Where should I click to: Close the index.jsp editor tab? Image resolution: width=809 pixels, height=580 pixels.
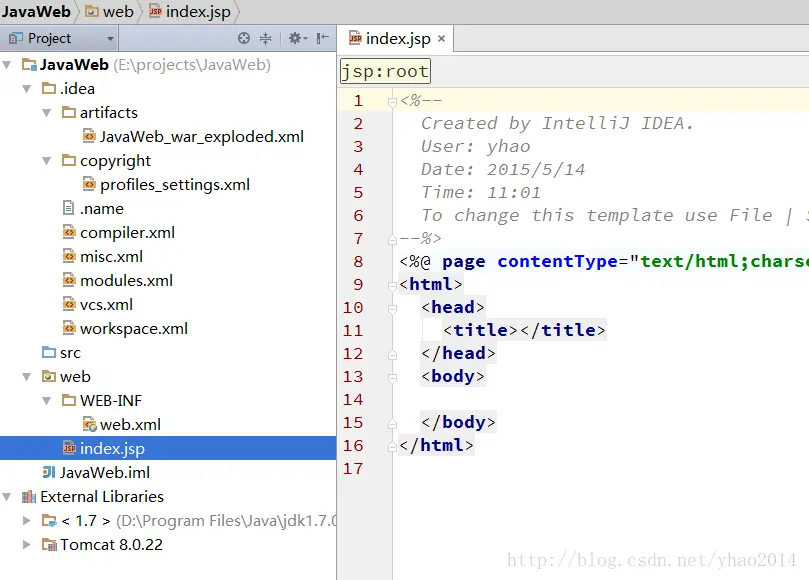(x=441, y=38)
